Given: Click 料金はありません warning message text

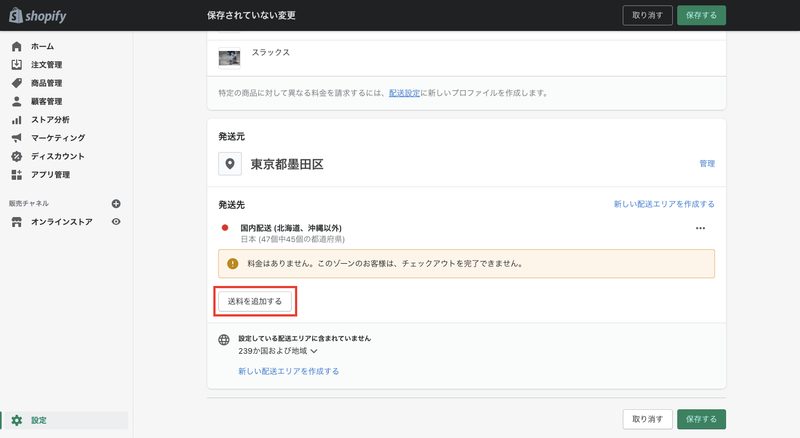Looking at the screenshot, I should (x=385, y=263).
